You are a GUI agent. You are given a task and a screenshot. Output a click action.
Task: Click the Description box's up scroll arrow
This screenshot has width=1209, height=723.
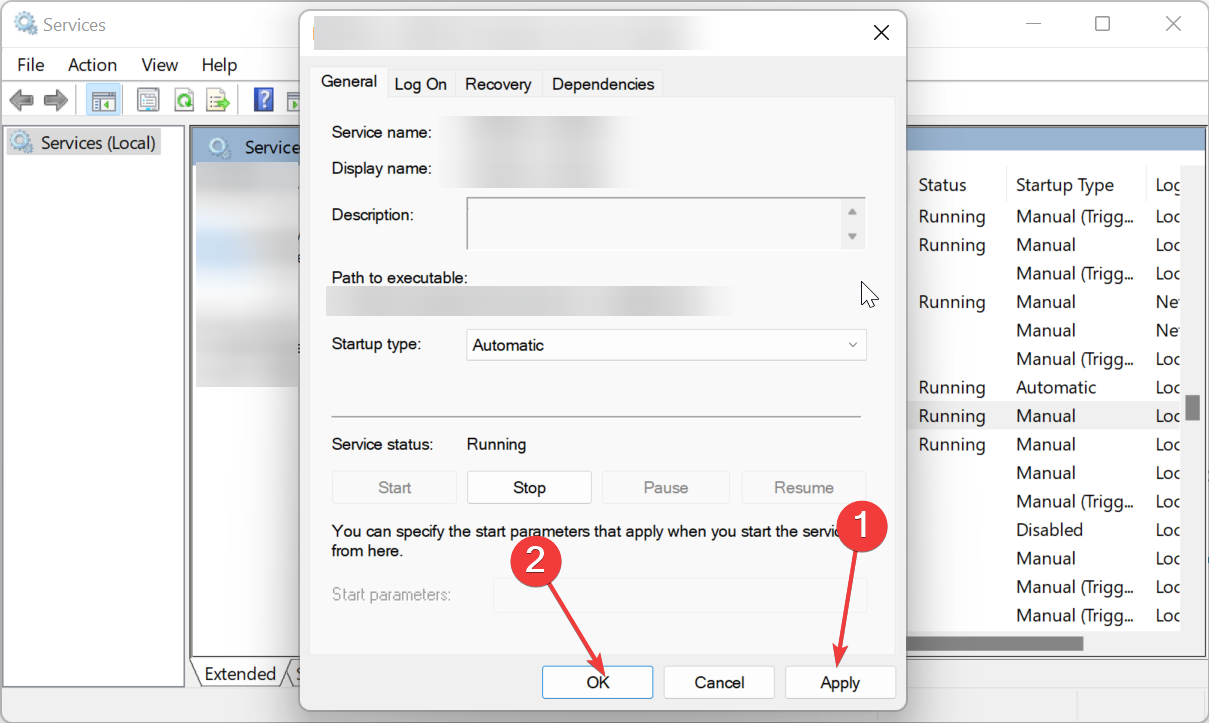point(852,211)
